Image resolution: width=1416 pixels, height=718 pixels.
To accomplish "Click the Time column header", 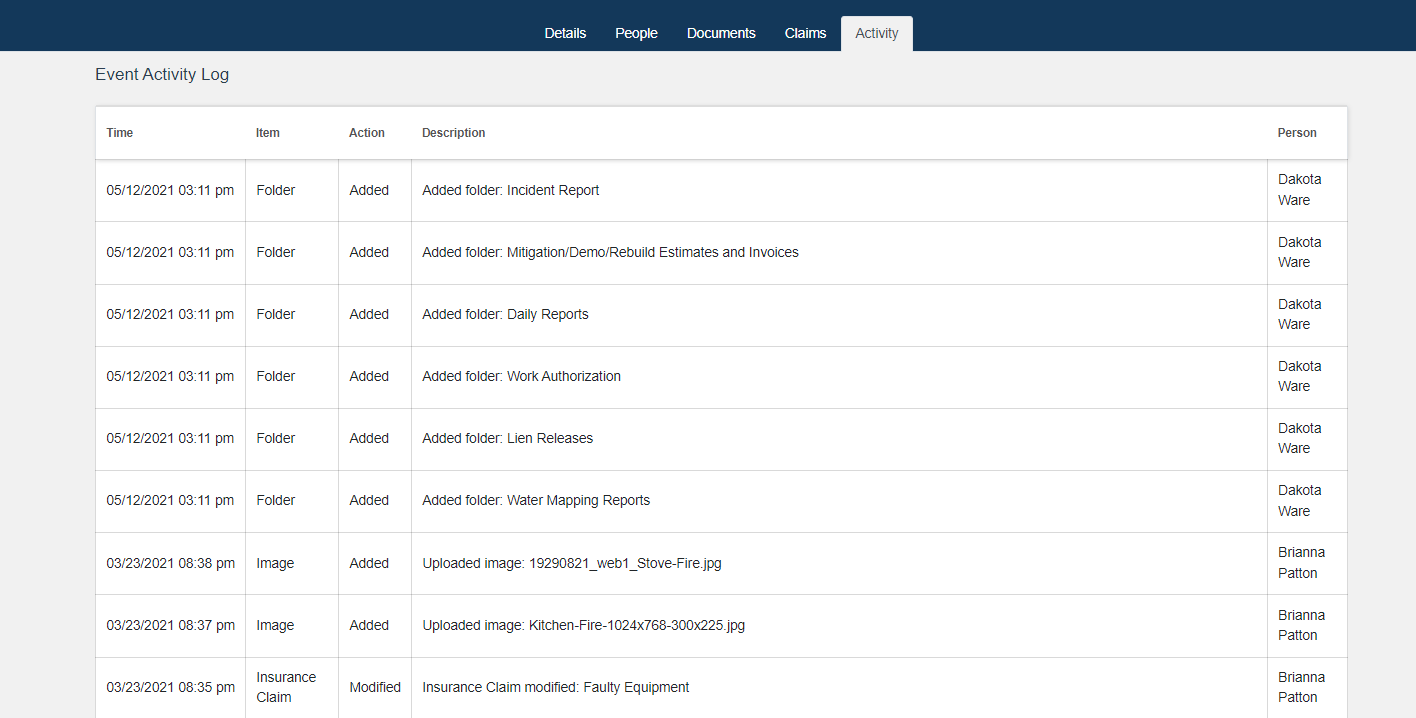I will coord(120,133).
